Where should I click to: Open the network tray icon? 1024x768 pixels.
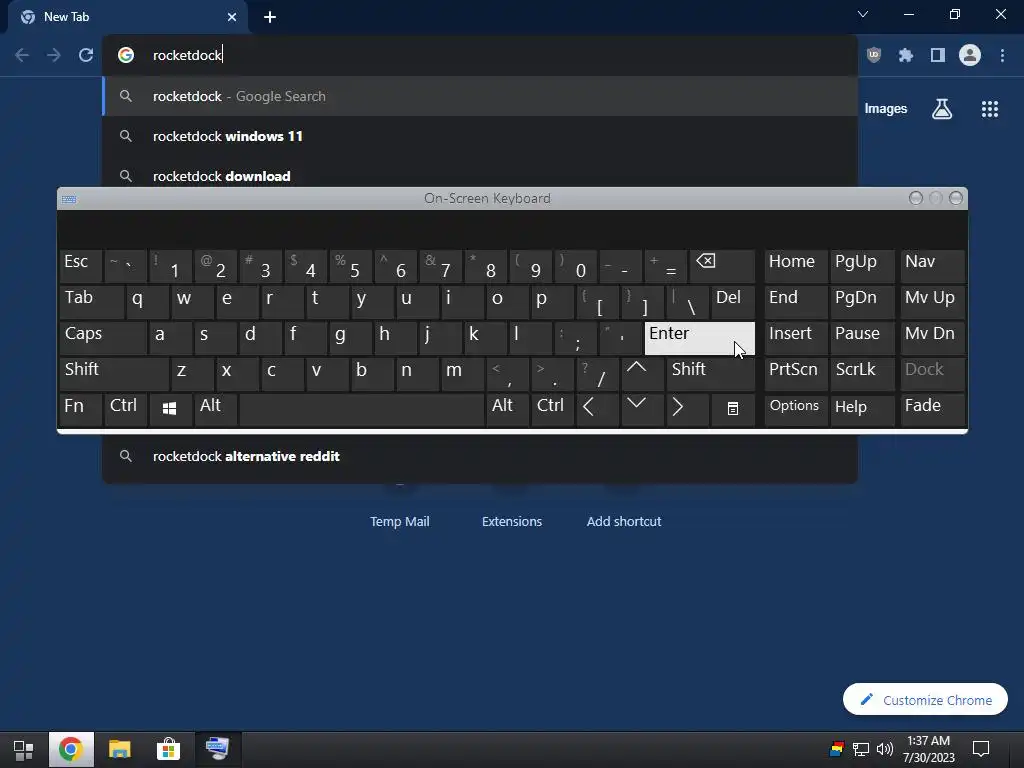click(x=861, y=749)
